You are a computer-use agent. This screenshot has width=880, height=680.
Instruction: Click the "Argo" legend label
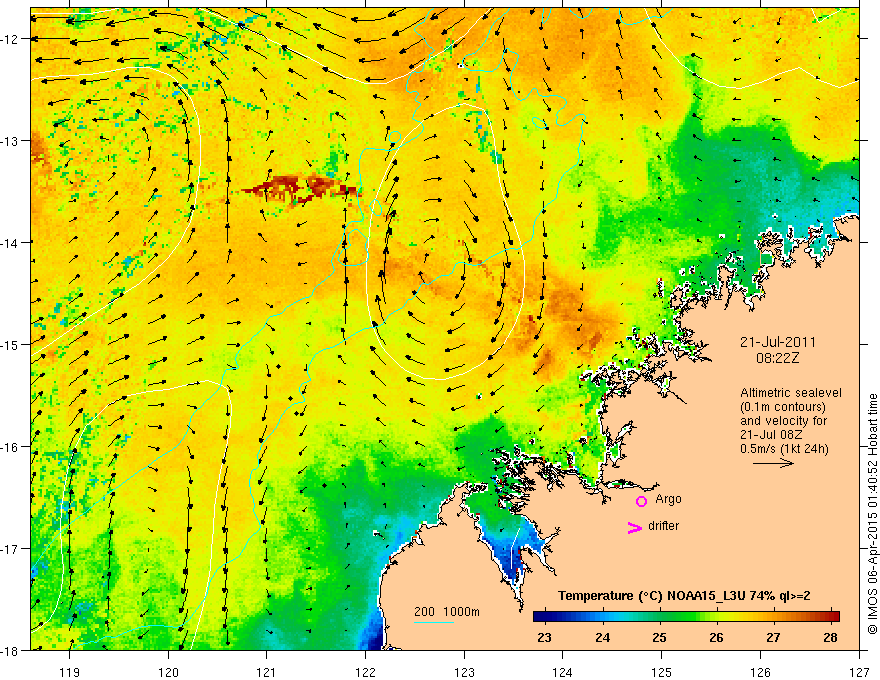(668, 499)
